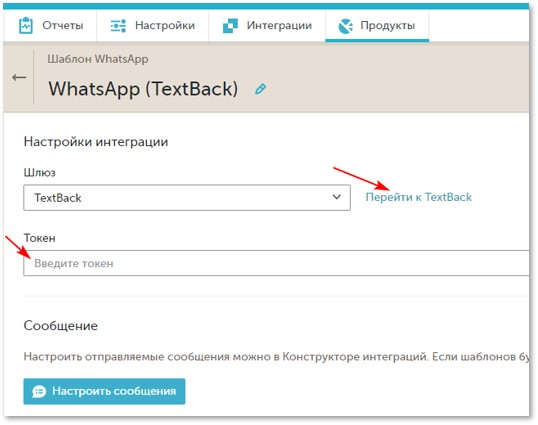Click the Шаблон WhatsApp breadcrumb
538x425 pixels.
coord(98,59)
